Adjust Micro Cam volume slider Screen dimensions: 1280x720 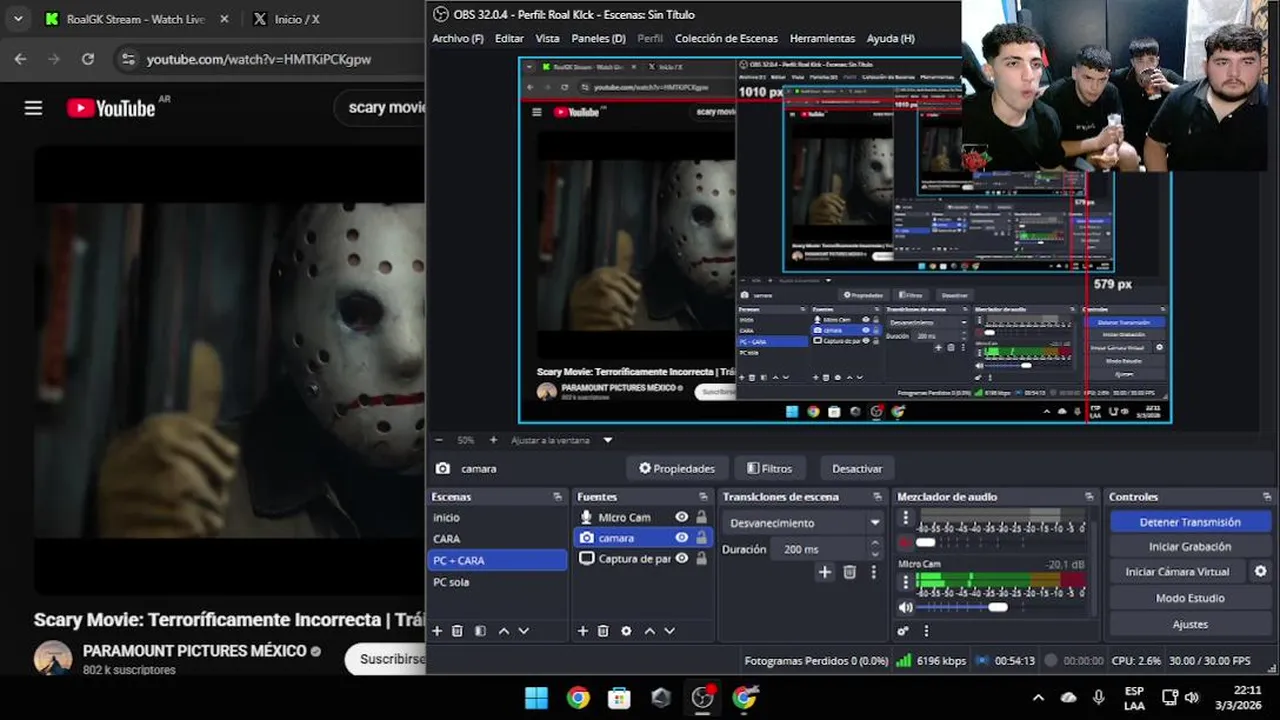tap(1000, 607)
